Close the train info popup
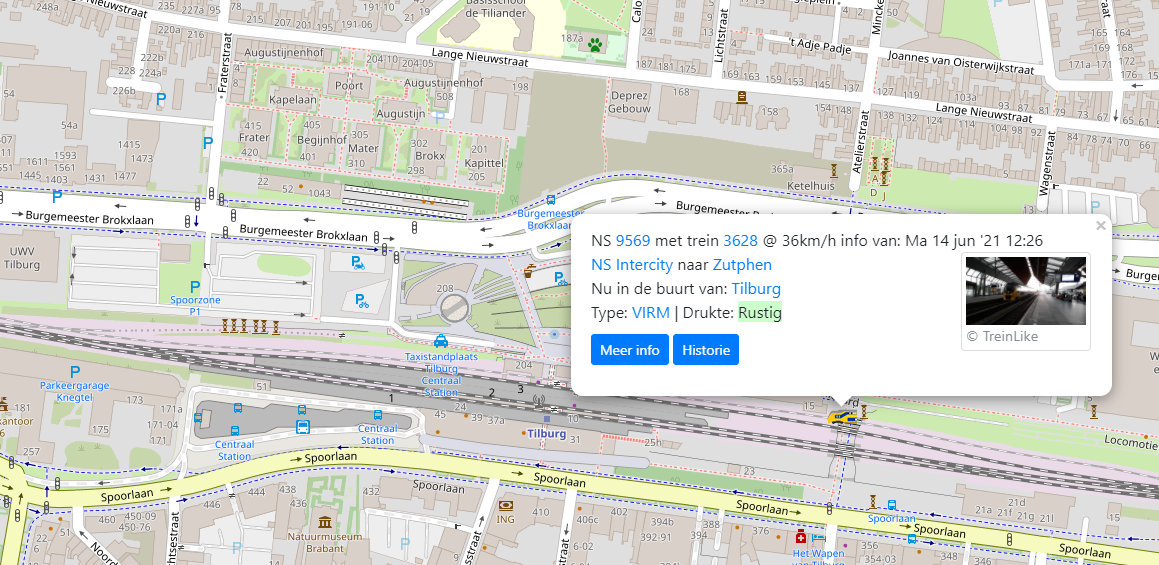1159x565 pixels. [x=1101, y=226]
